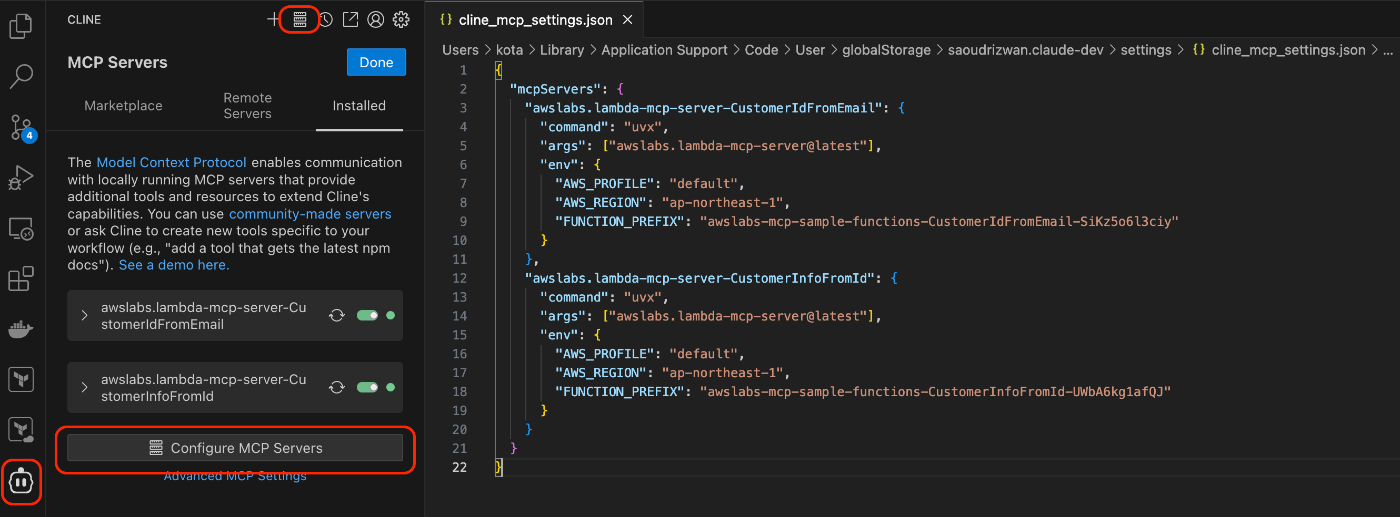Click the Configure MCP Servers button
This screenshot has width=1400, height=517.
tap(235, 448)
